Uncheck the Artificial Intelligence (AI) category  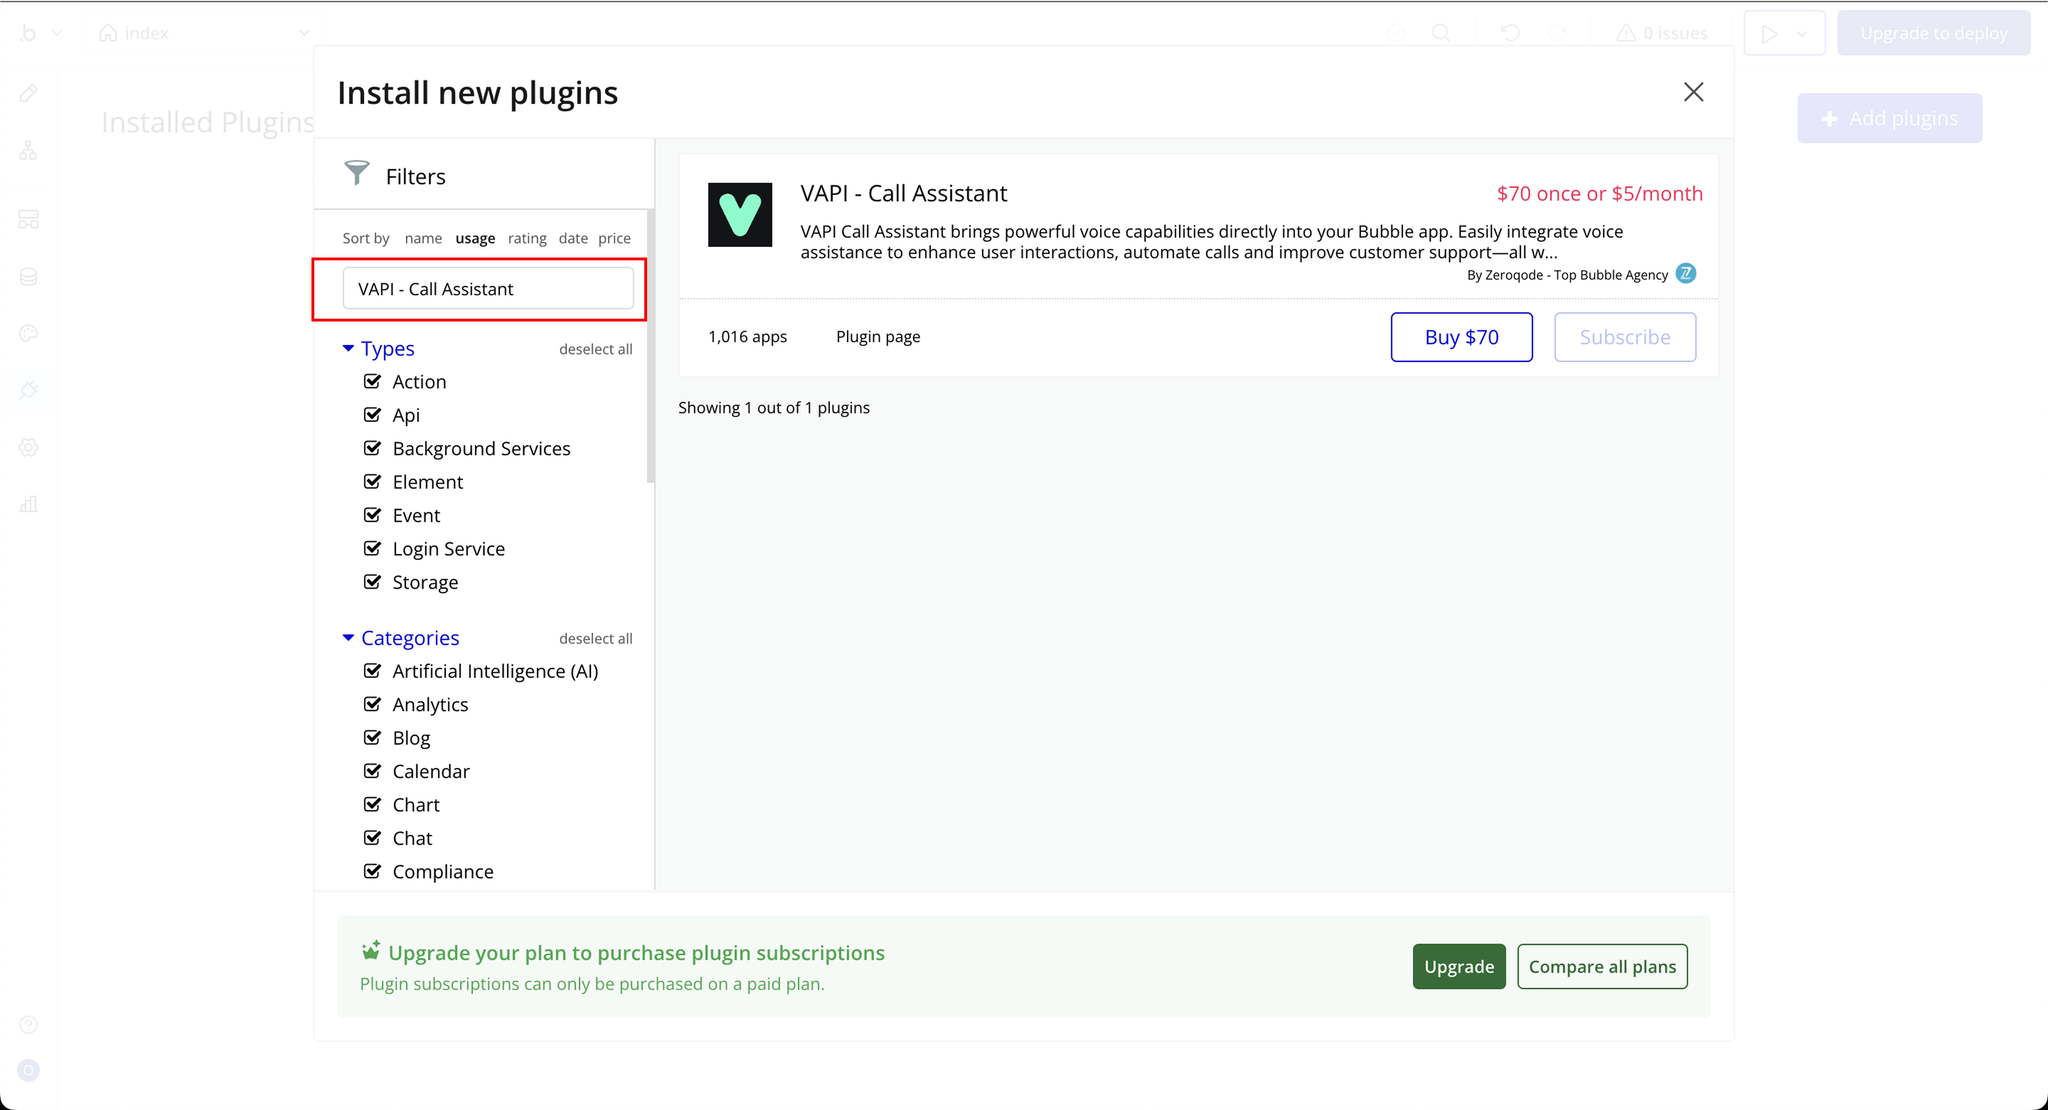click(372, 670)
